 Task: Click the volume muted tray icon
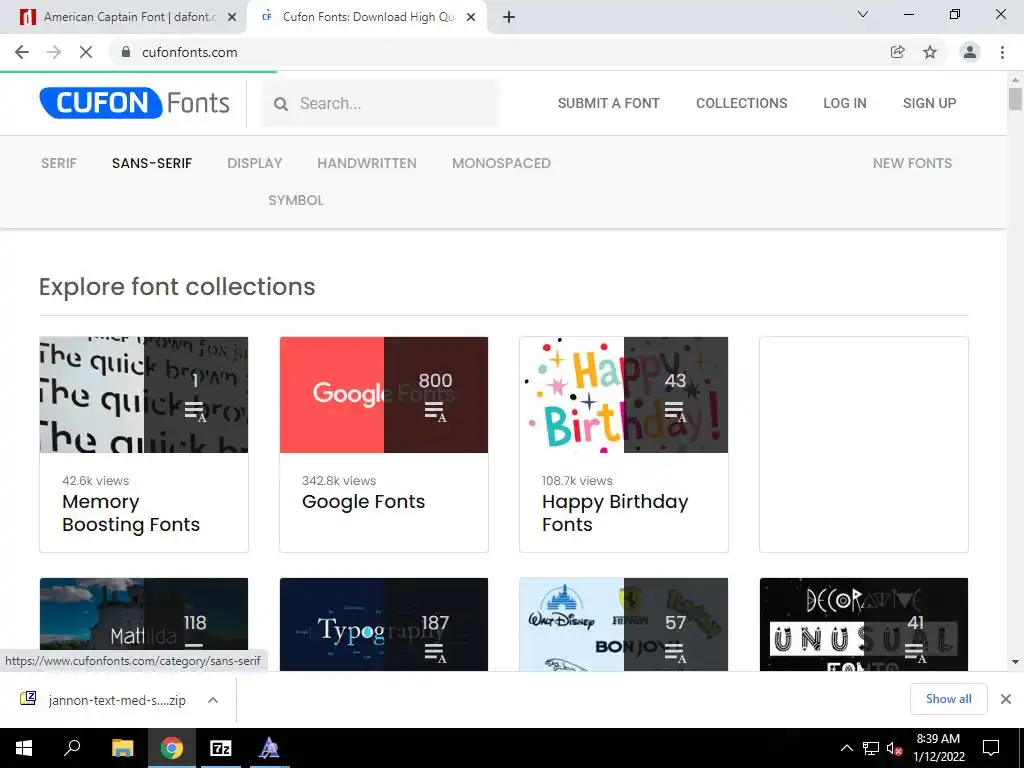pyautogui.click(x=894, y=748)
